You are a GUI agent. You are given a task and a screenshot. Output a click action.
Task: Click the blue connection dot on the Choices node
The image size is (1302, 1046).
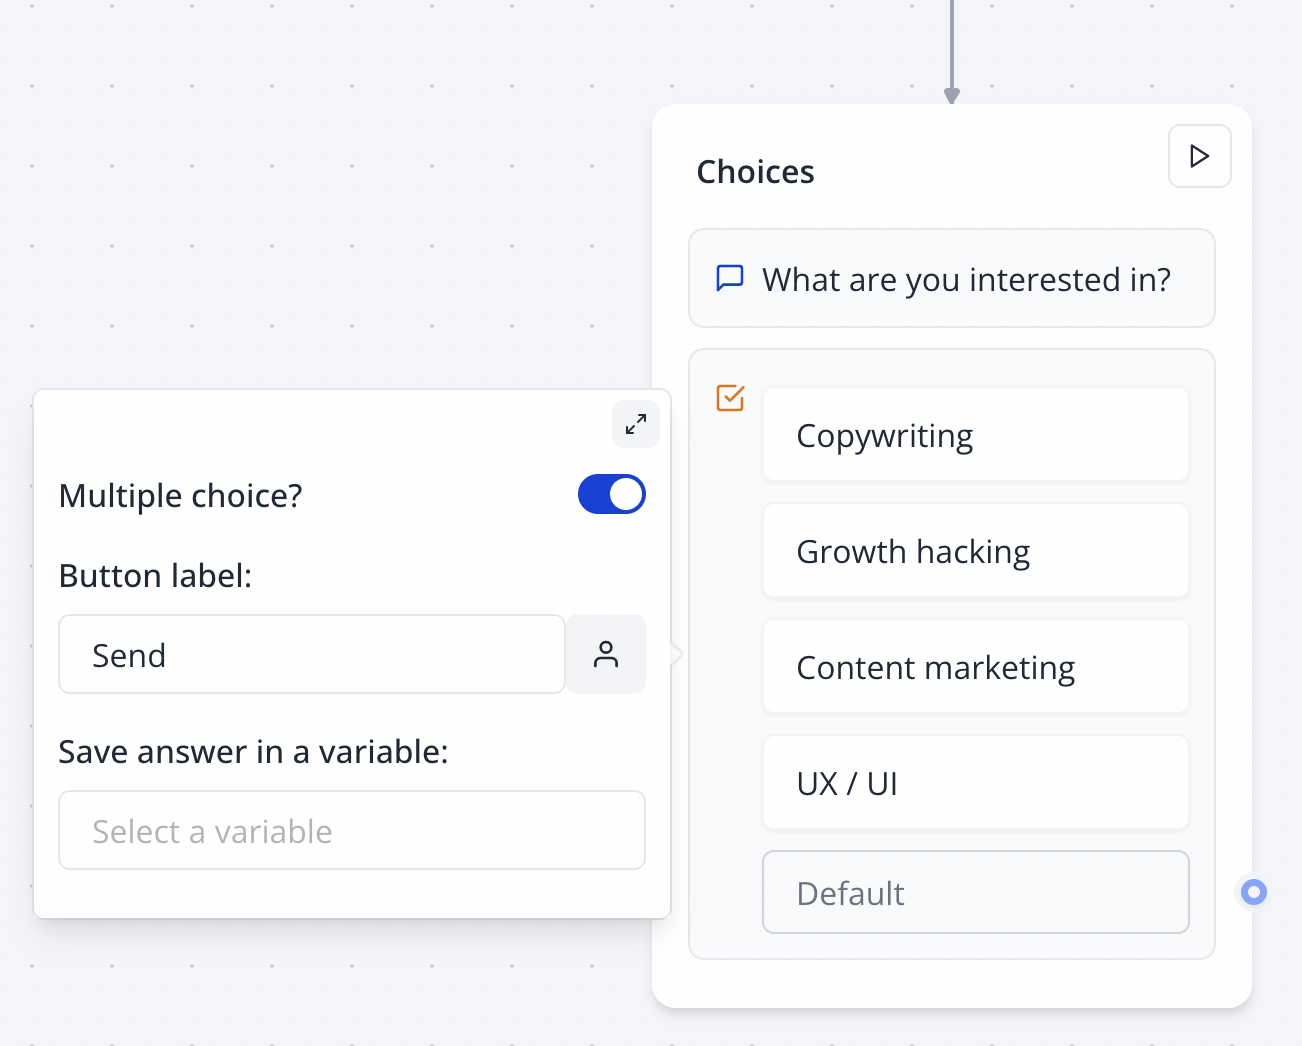1252,891
